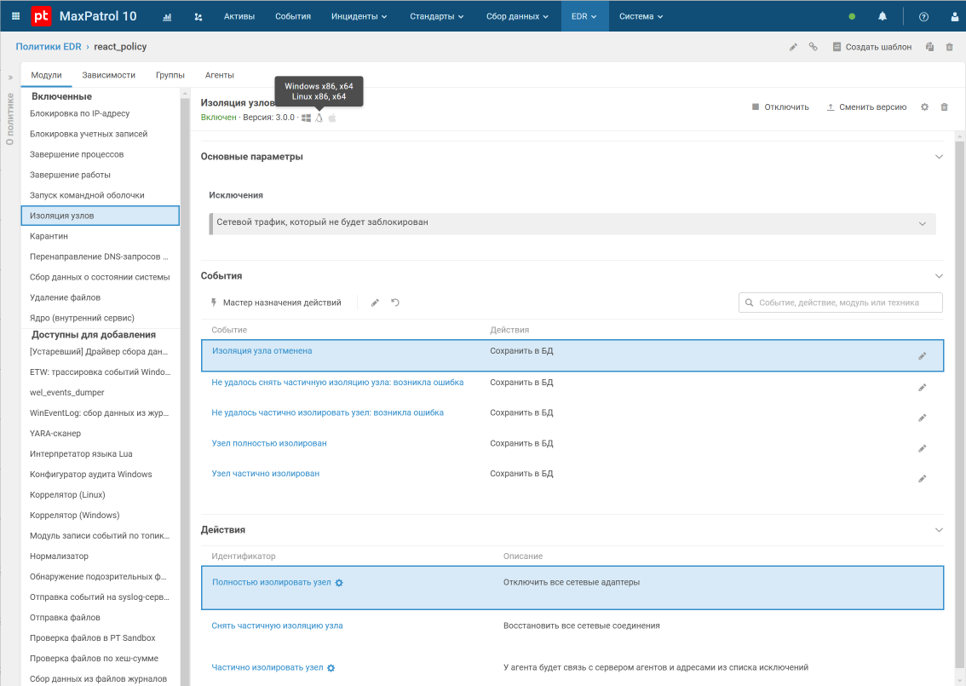Click the undo arrow in events toolbar

[396, 302]
